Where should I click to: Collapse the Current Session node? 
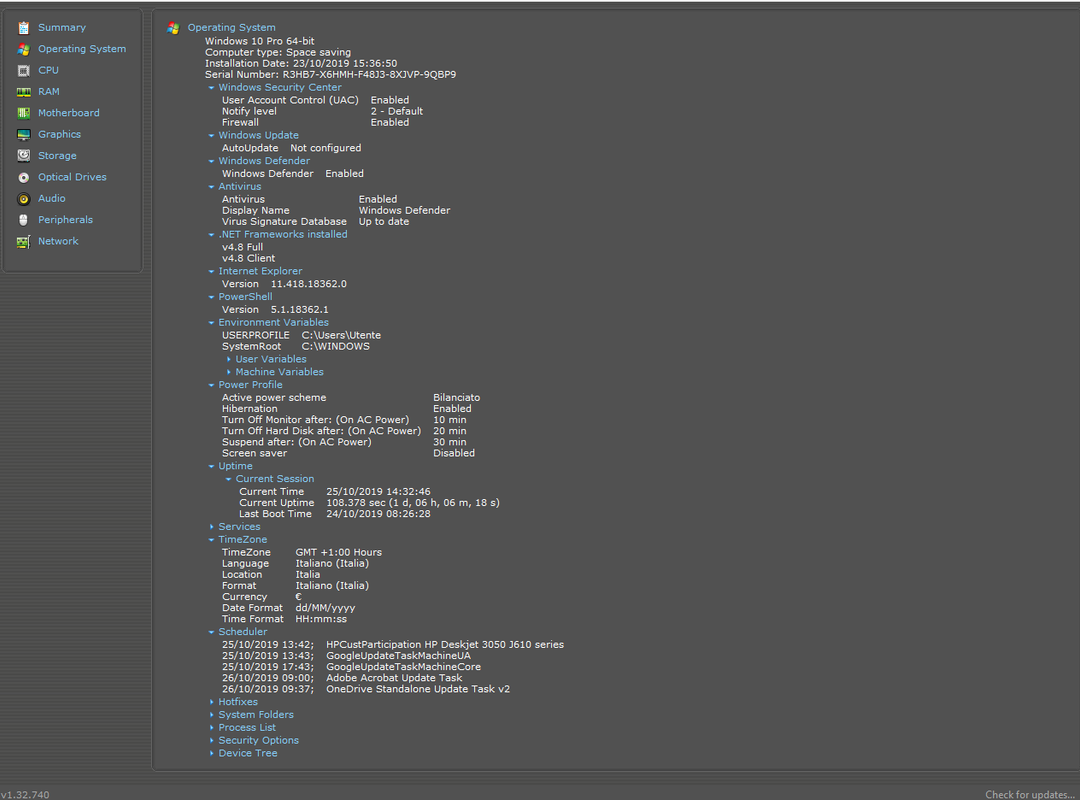(229, 479)
